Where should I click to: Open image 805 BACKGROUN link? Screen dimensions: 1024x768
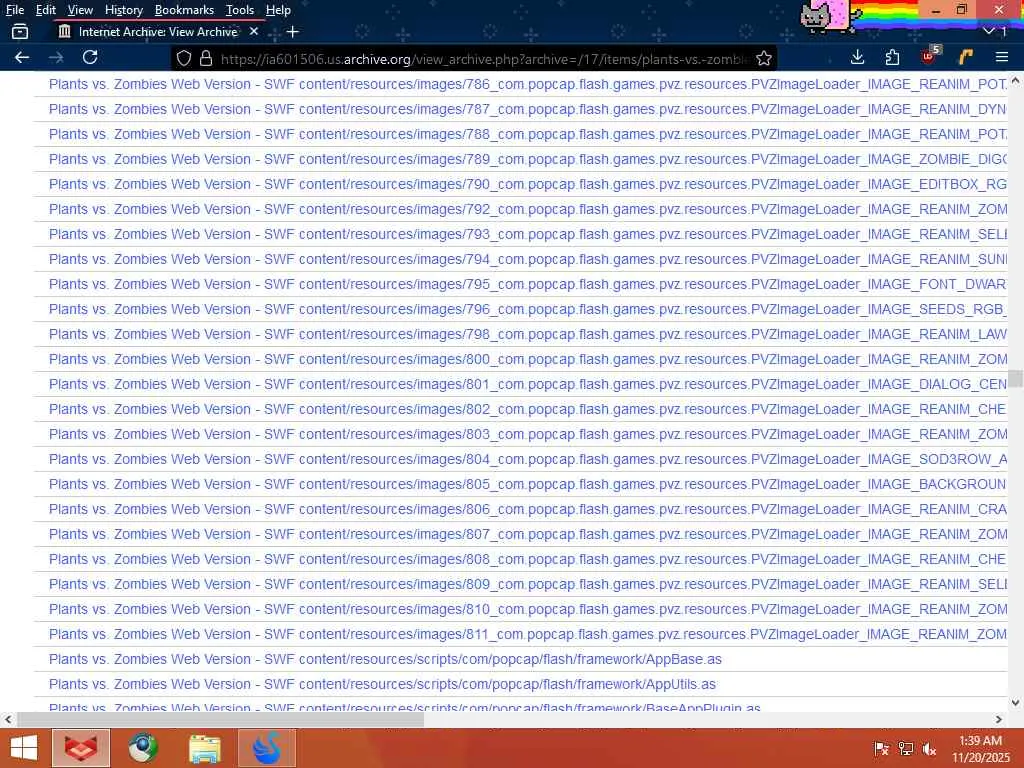click(528, 484)
